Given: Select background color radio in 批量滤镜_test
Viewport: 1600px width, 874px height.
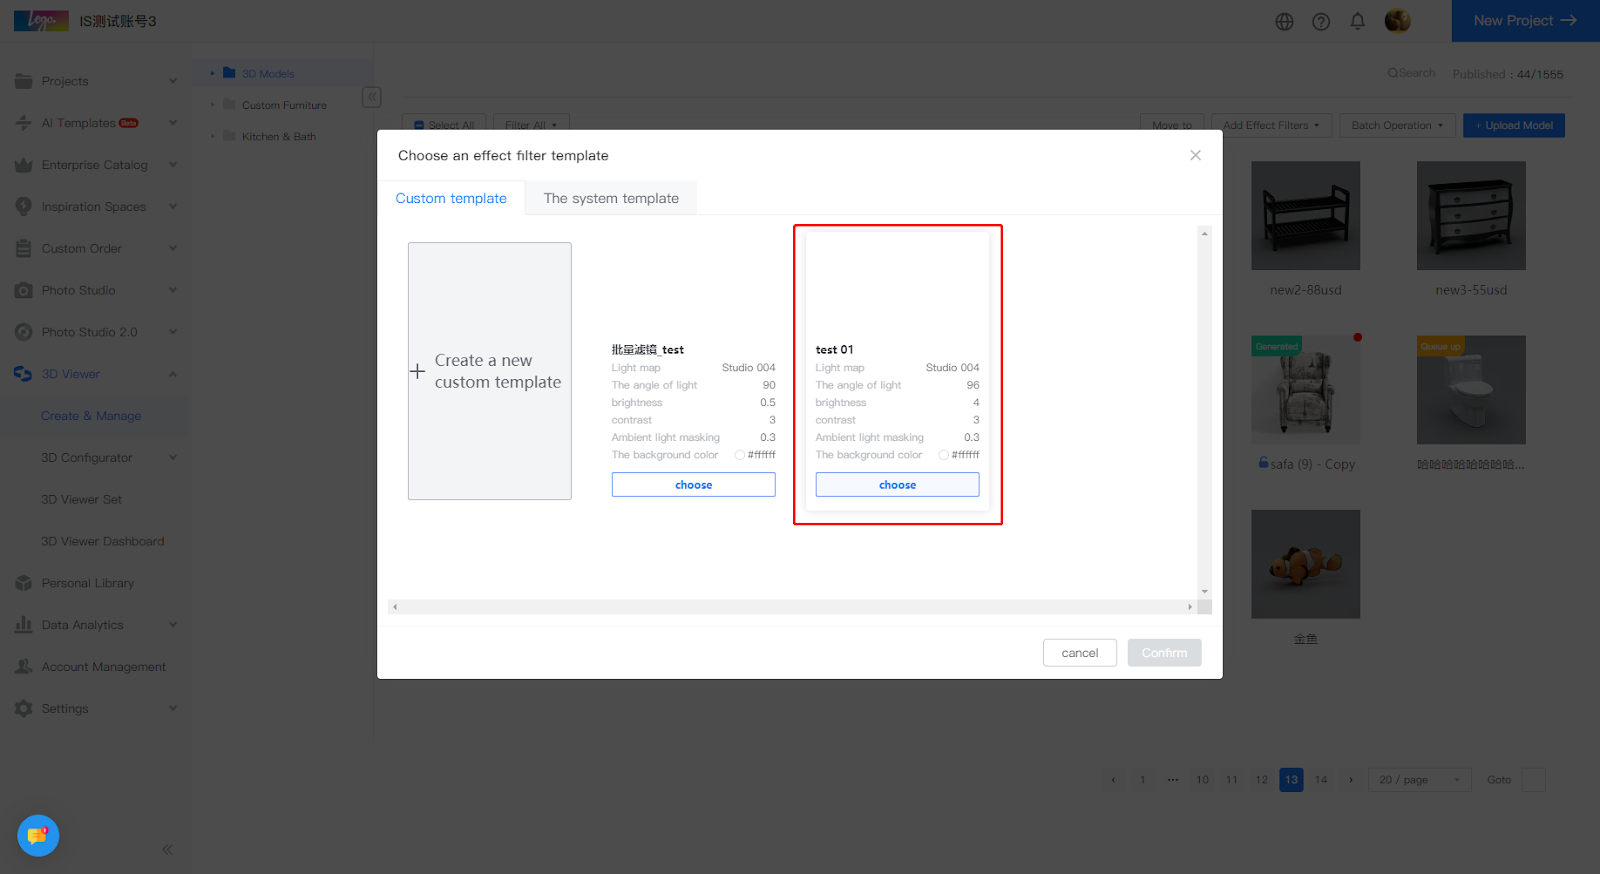Looking at the screenshot, I should [739, 455].
